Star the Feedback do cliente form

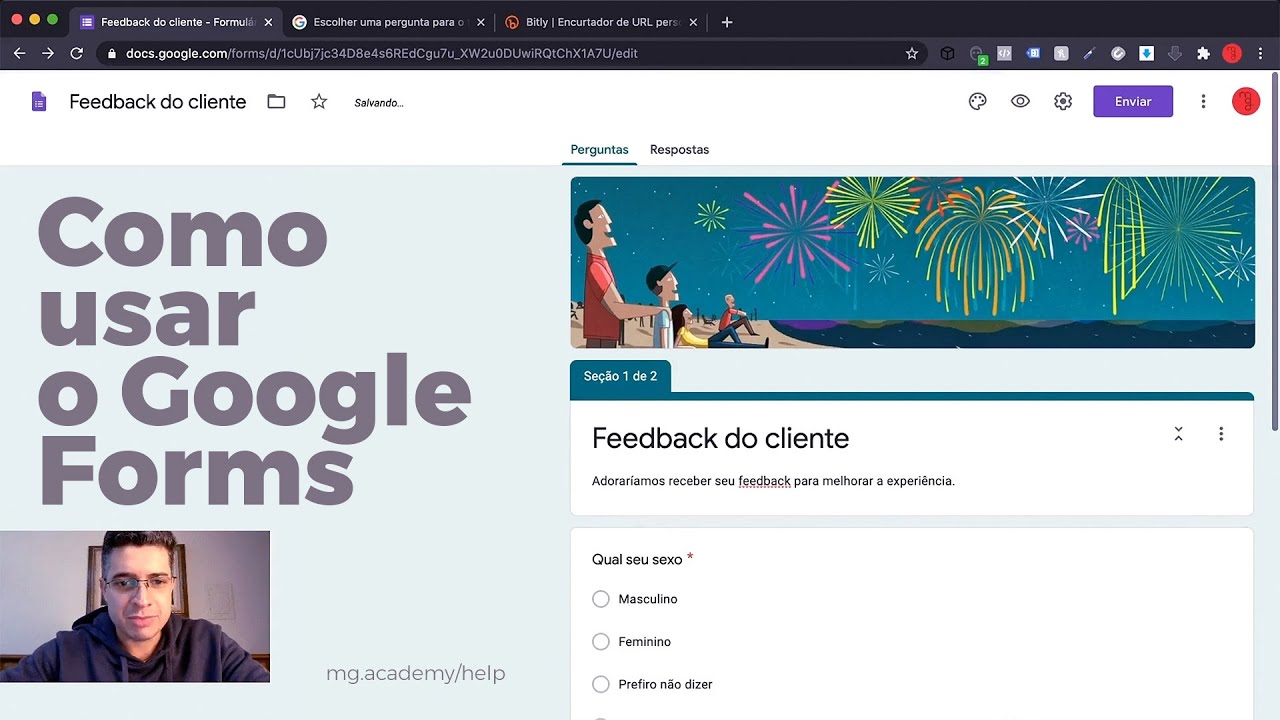point(319,101)
